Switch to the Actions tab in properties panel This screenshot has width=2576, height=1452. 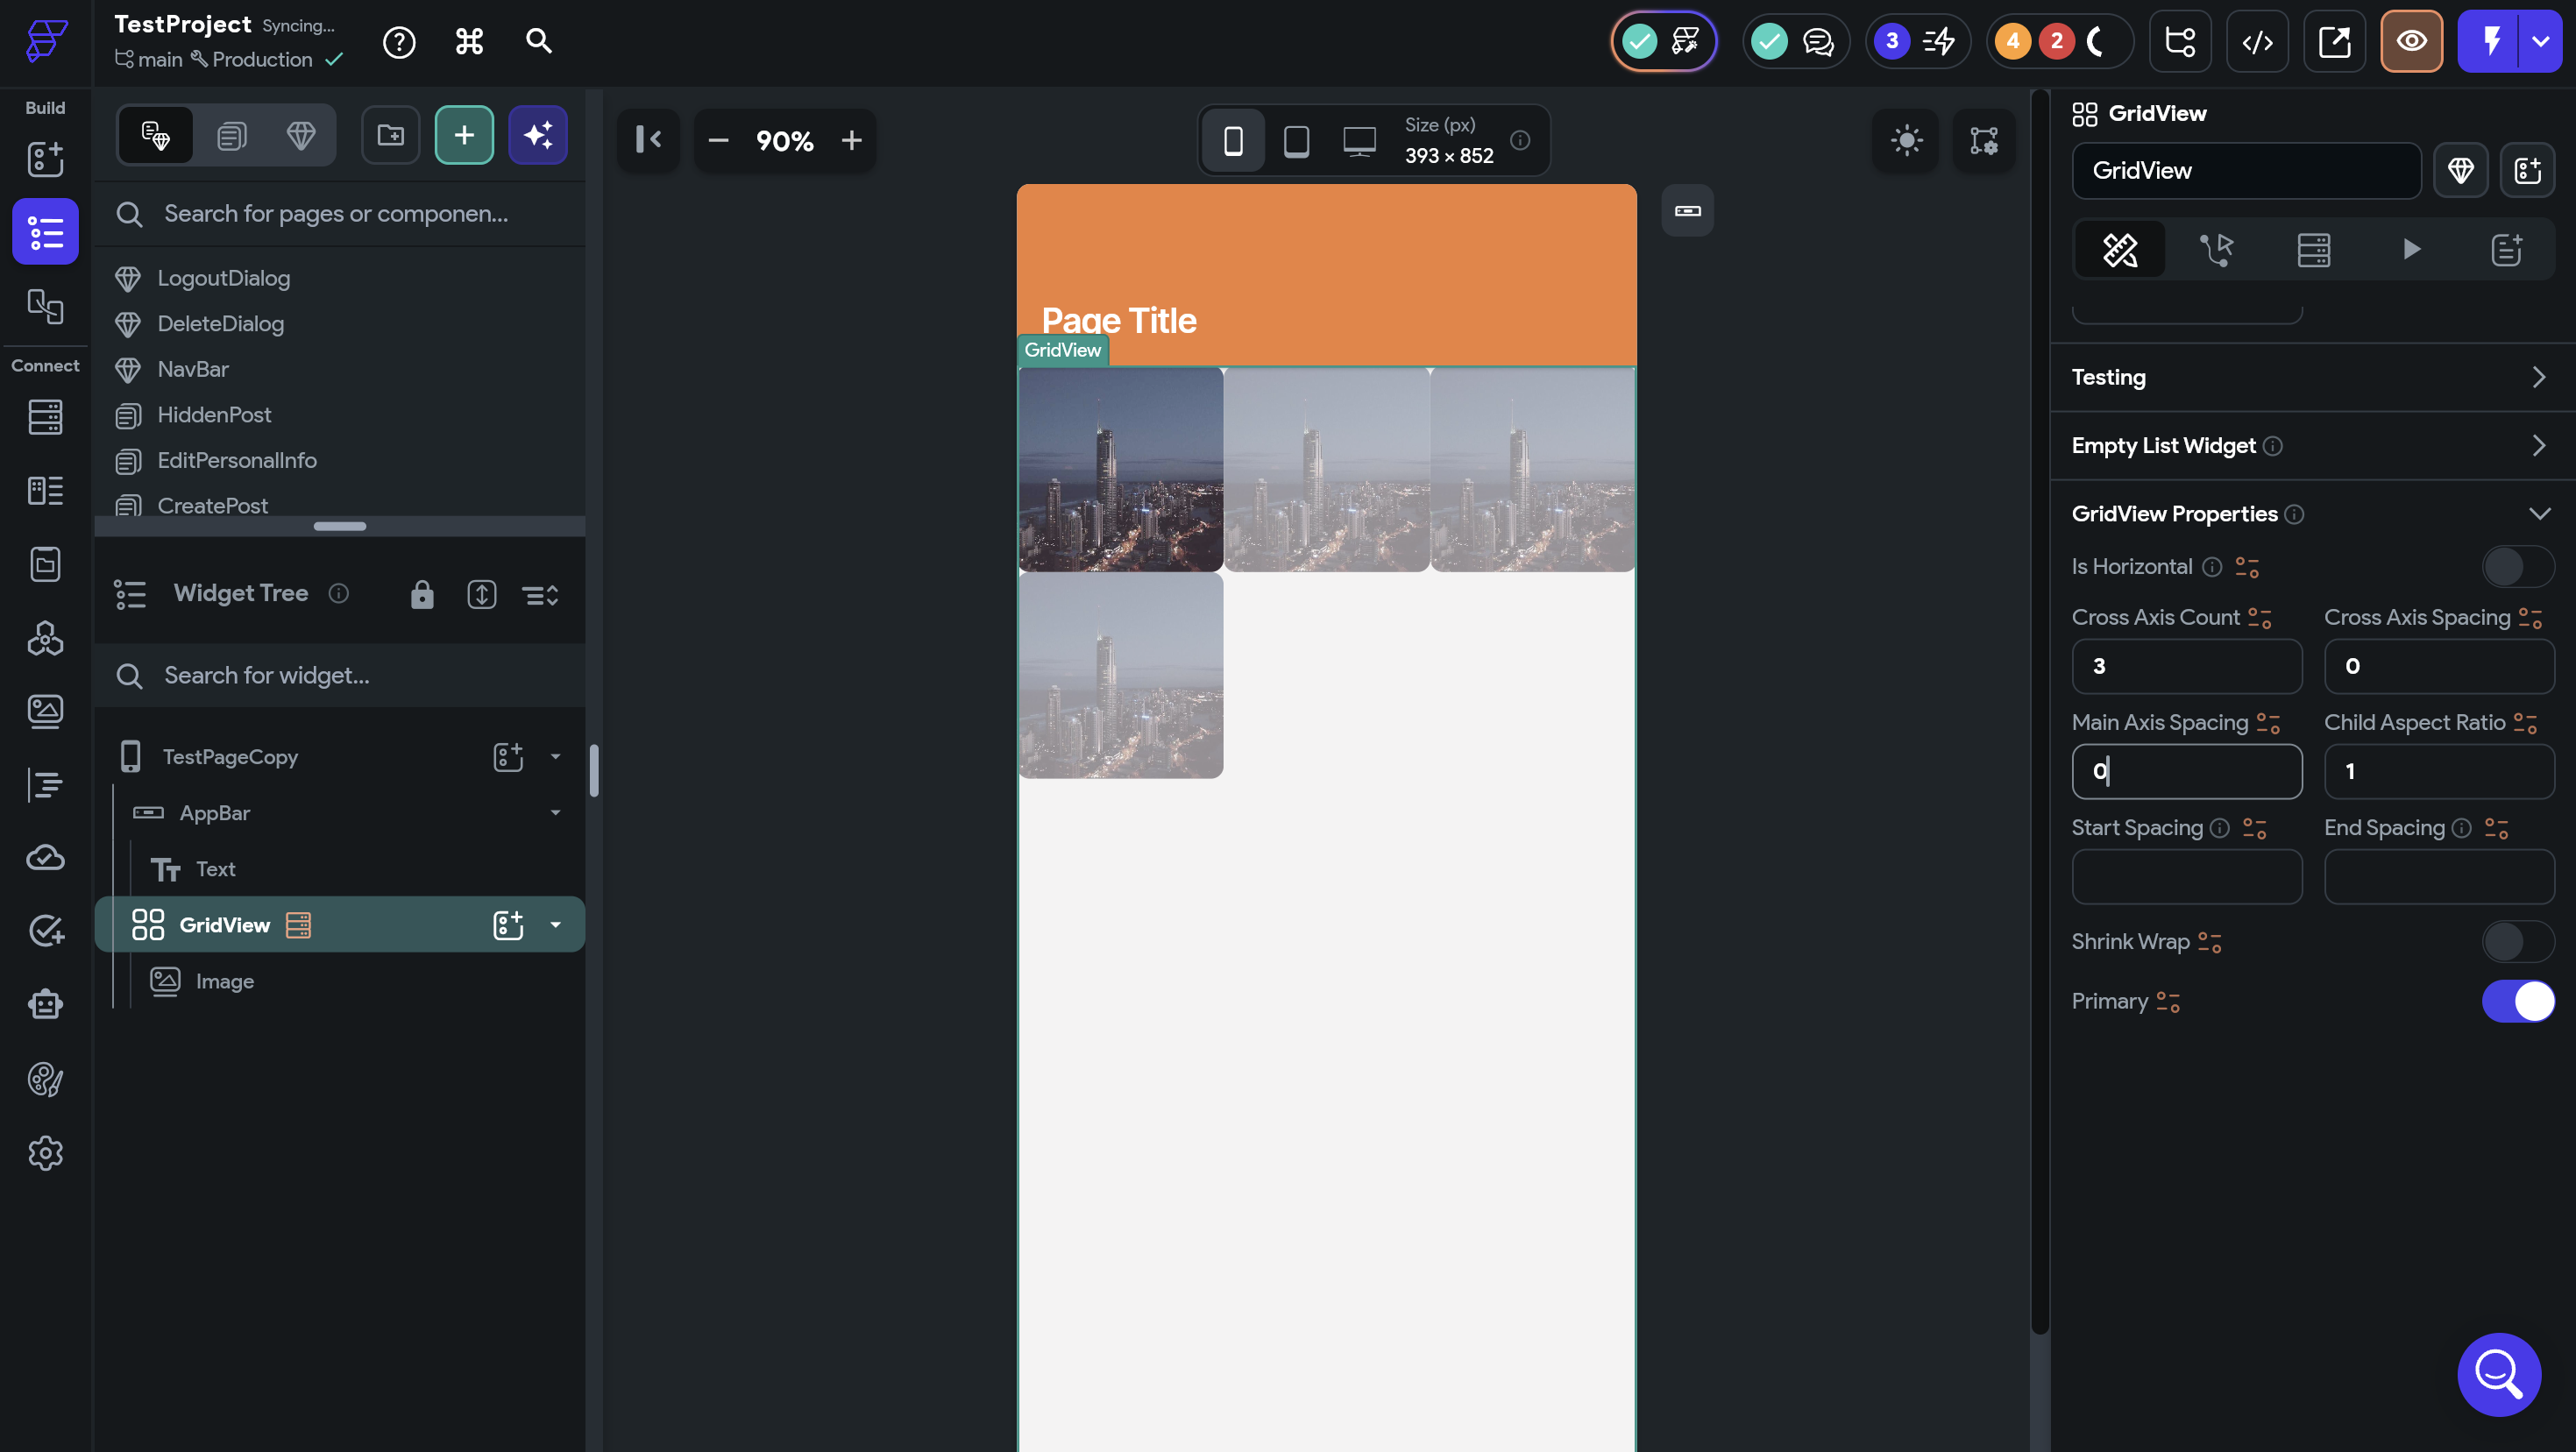[x=2216, y=249]
